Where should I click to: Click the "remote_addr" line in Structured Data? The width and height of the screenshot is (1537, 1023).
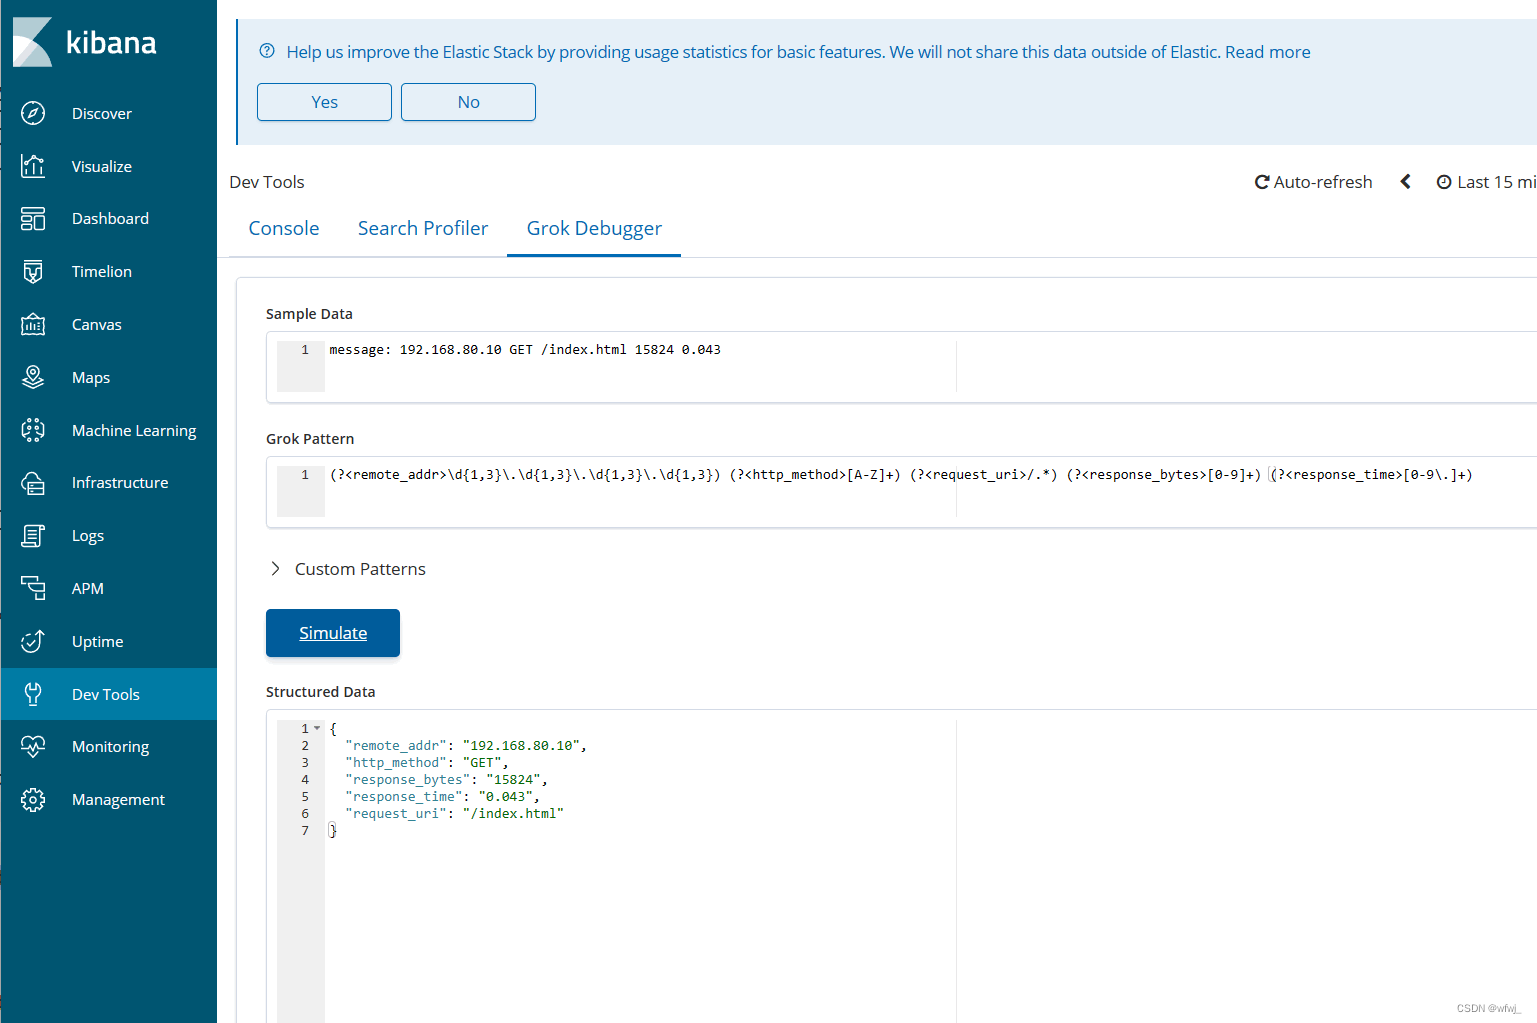click(x=466, y=746)
